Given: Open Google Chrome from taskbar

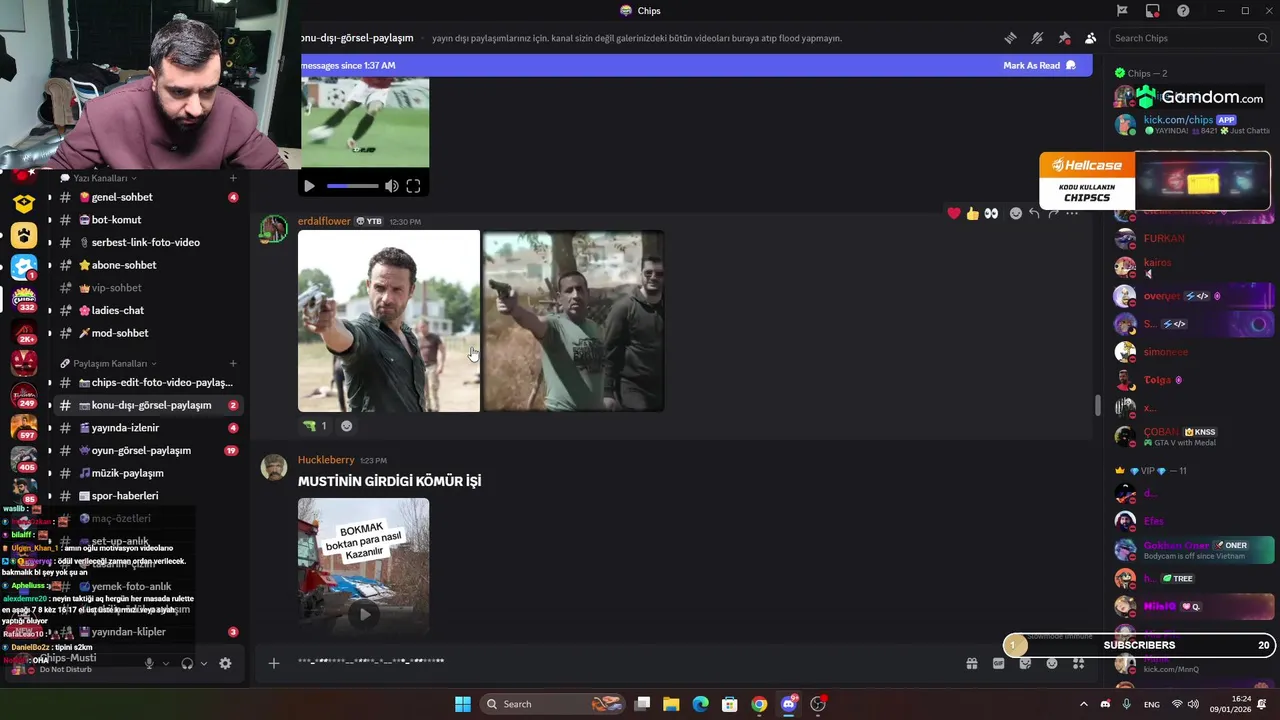Looking at the screenshot, I should click(x=759, y=704).
